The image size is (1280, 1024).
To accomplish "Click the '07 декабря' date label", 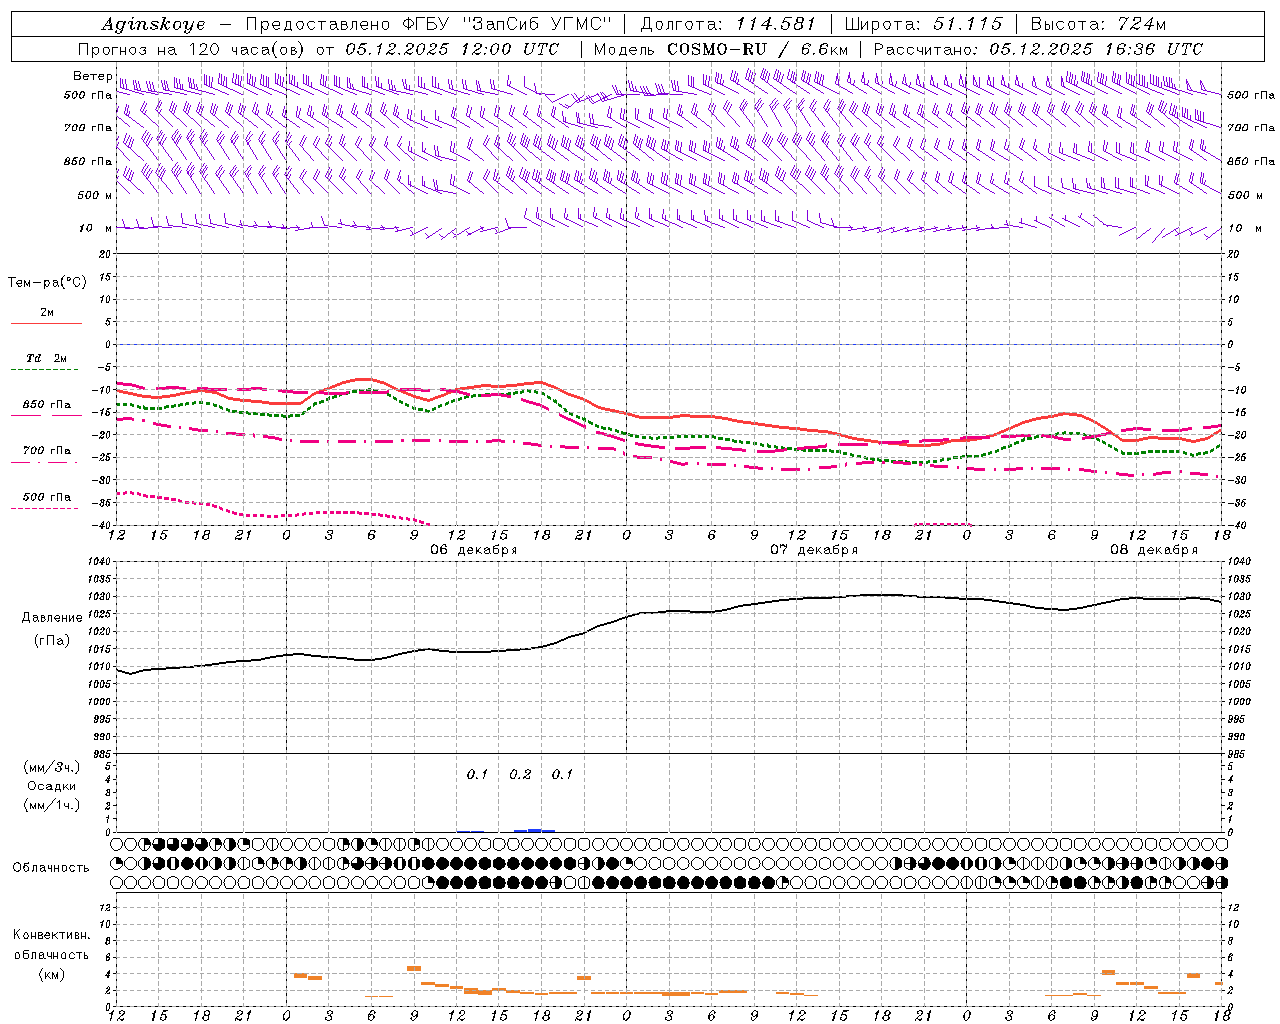I will tap(814, 550).
